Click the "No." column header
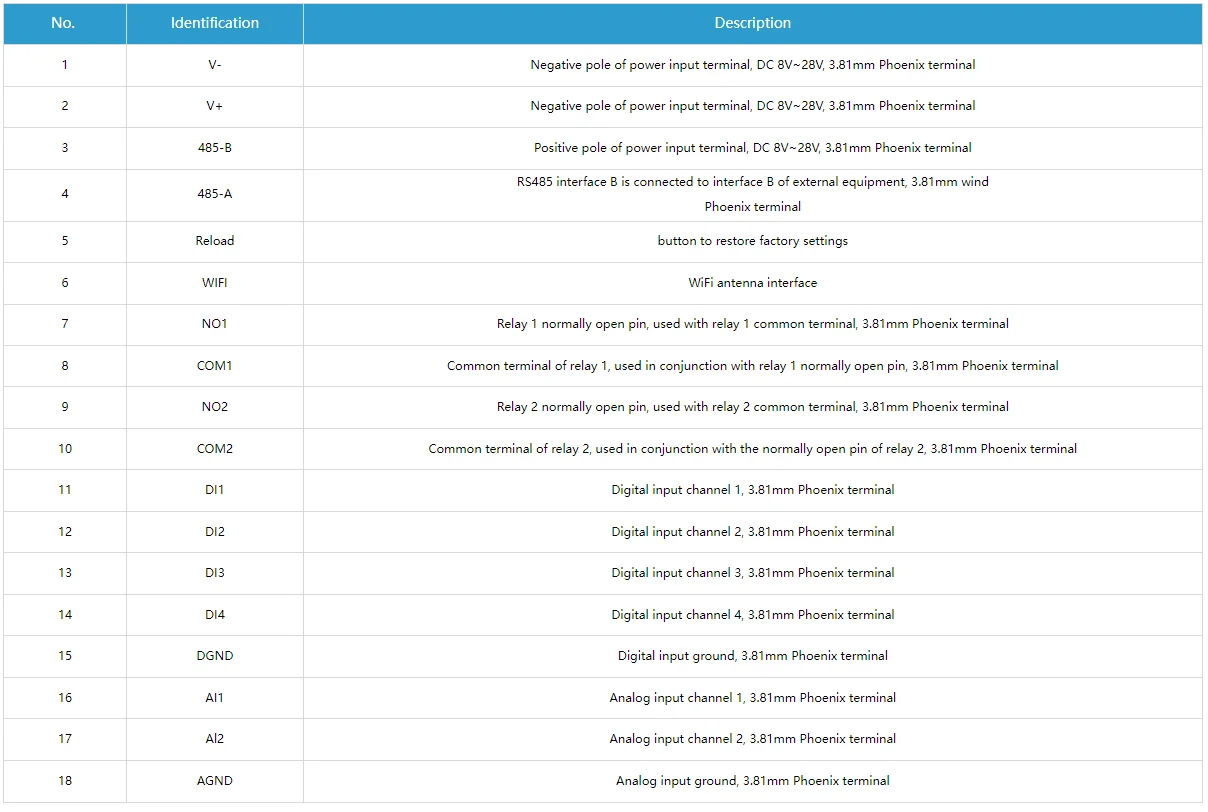This screenshot has width=1208, height=812. [x=63, y=23]
